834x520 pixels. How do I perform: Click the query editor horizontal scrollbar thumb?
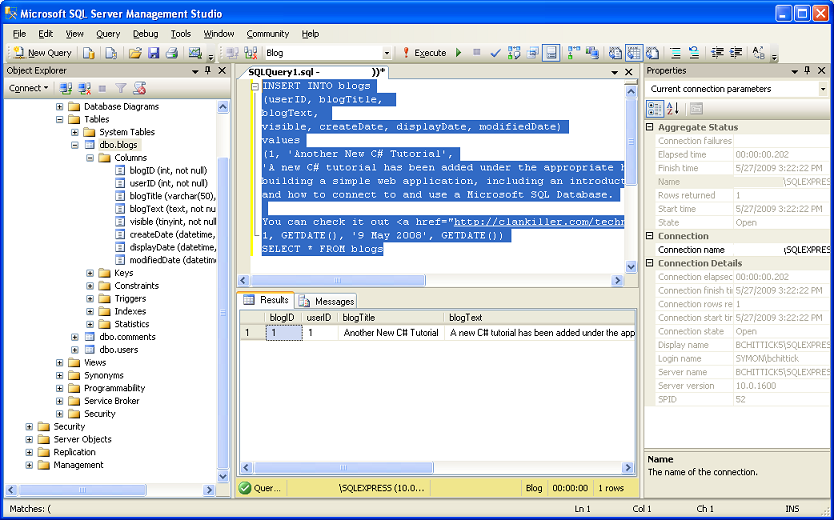coord(337,280)
